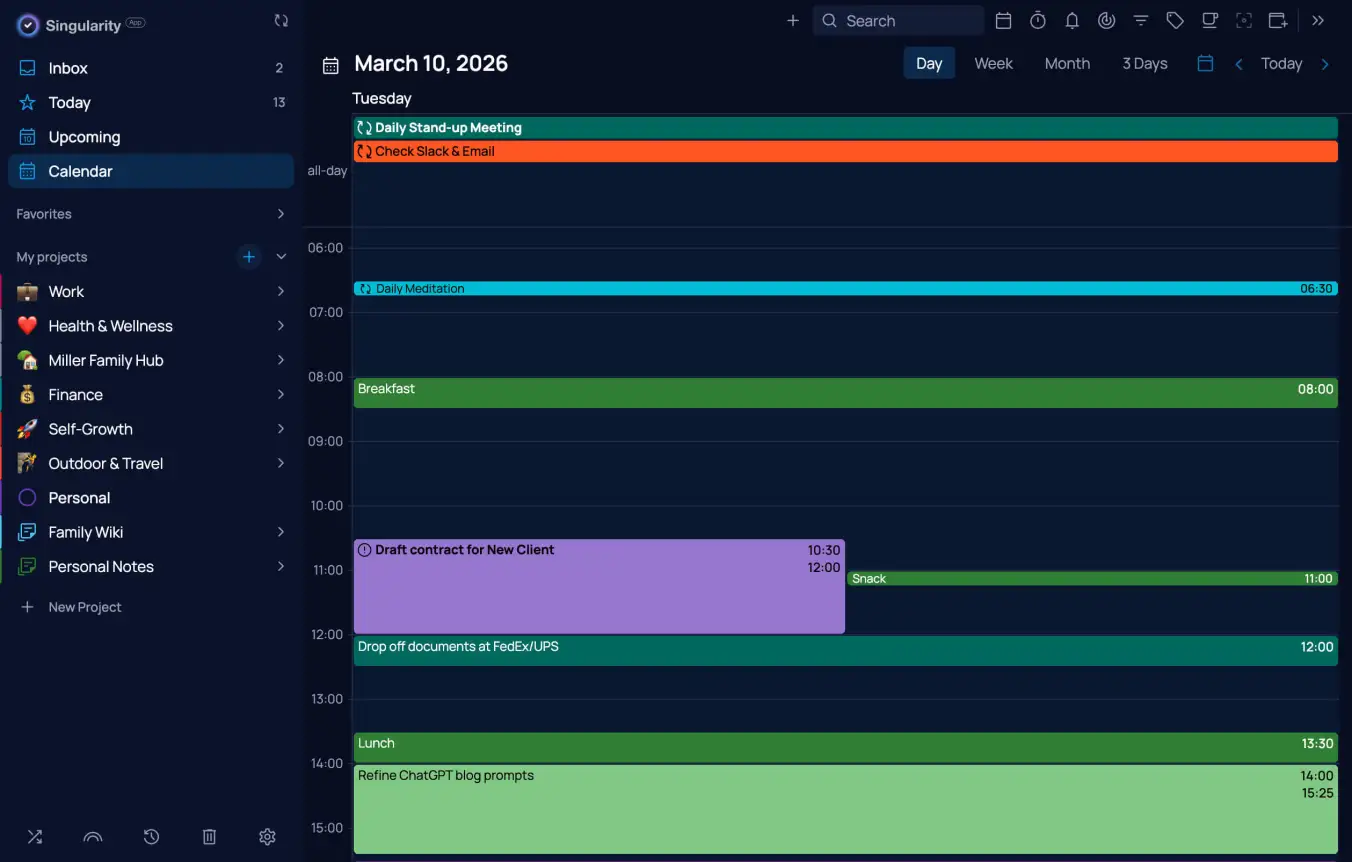Open the Daily Meditation event
Screen dimensions: 1352x862
(845, 289)
